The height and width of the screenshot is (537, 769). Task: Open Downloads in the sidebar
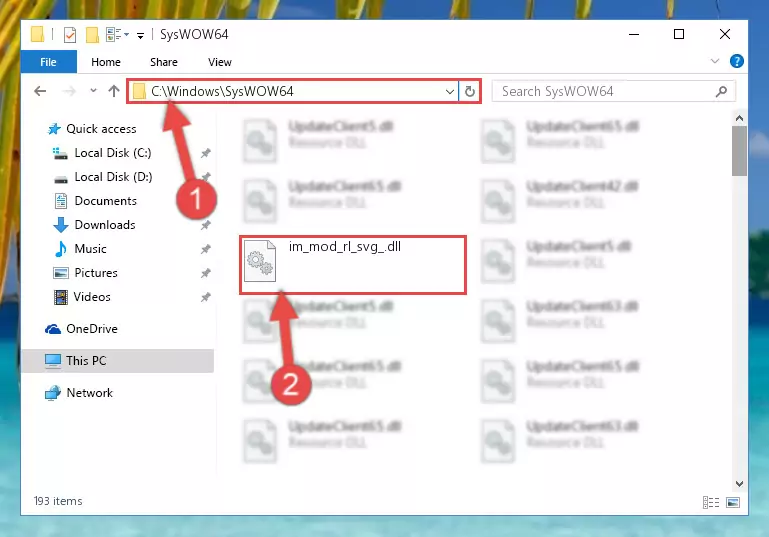105,225
